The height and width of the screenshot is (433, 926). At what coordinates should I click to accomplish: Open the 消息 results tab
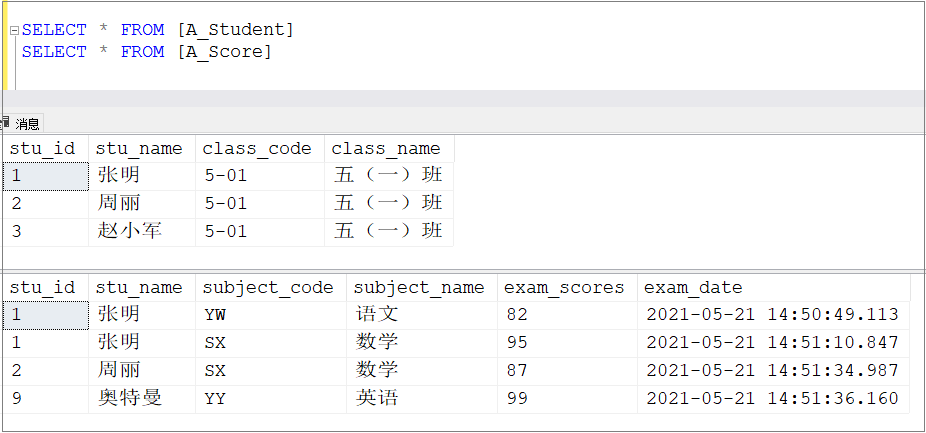(x=27, y=124)
